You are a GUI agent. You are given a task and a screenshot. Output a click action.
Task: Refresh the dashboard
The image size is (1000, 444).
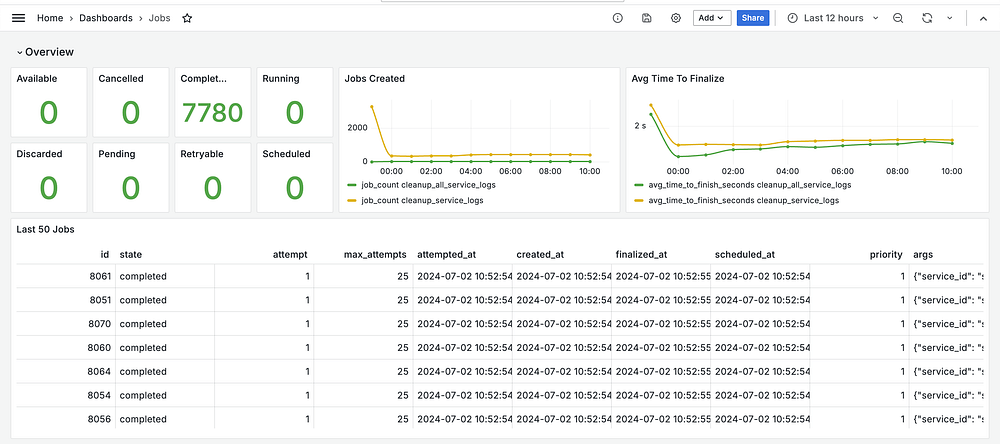[927, 18]
